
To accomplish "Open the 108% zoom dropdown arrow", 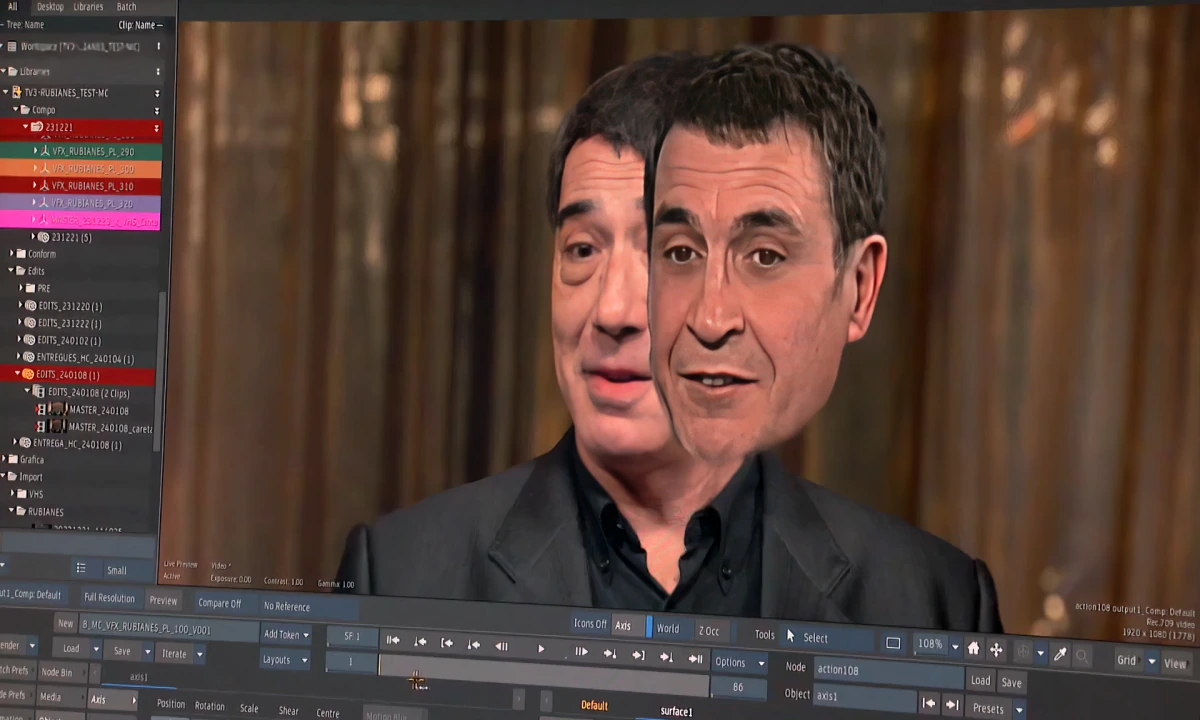I will coord(955,647).
